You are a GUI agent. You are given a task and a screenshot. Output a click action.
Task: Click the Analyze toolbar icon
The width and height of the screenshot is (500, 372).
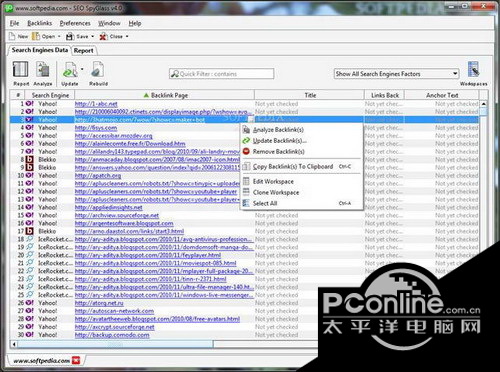tap(43, 69)
